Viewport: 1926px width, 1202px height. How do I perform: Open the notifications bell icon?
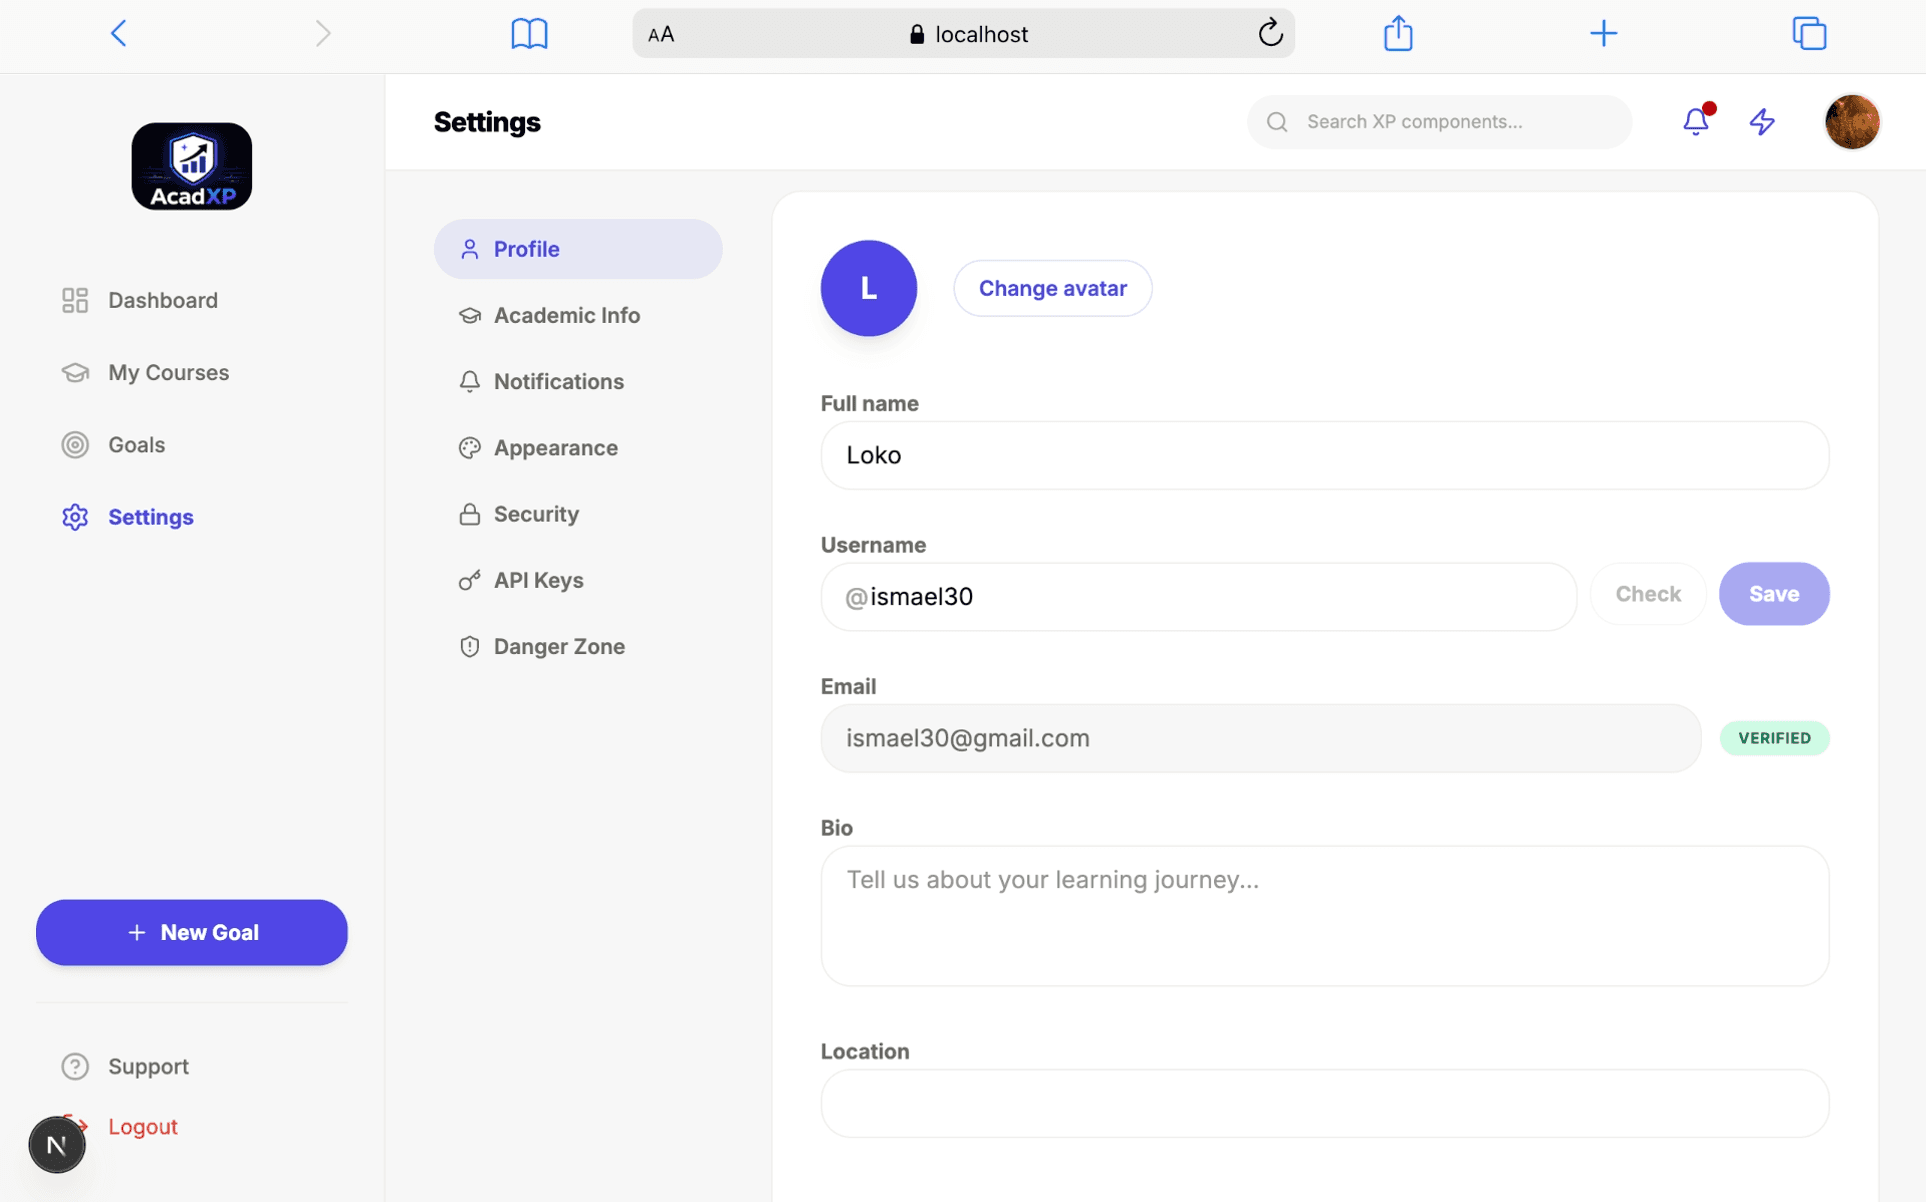tap(1696, 121)
